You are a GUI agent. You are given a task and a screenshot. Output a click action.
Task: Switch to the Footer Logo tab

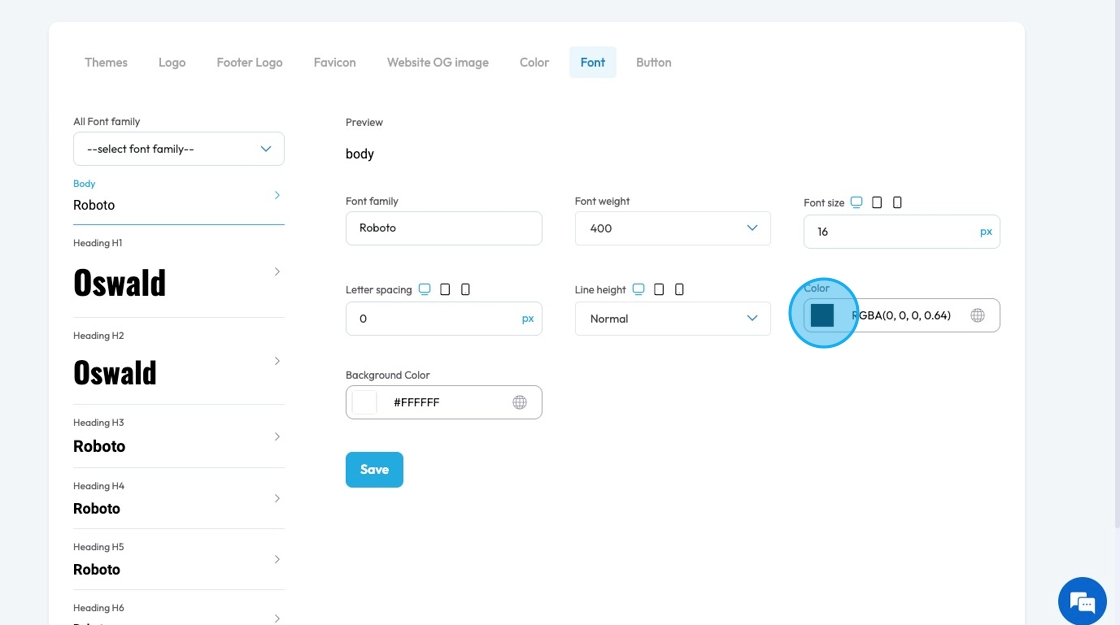tap(249, 62)
